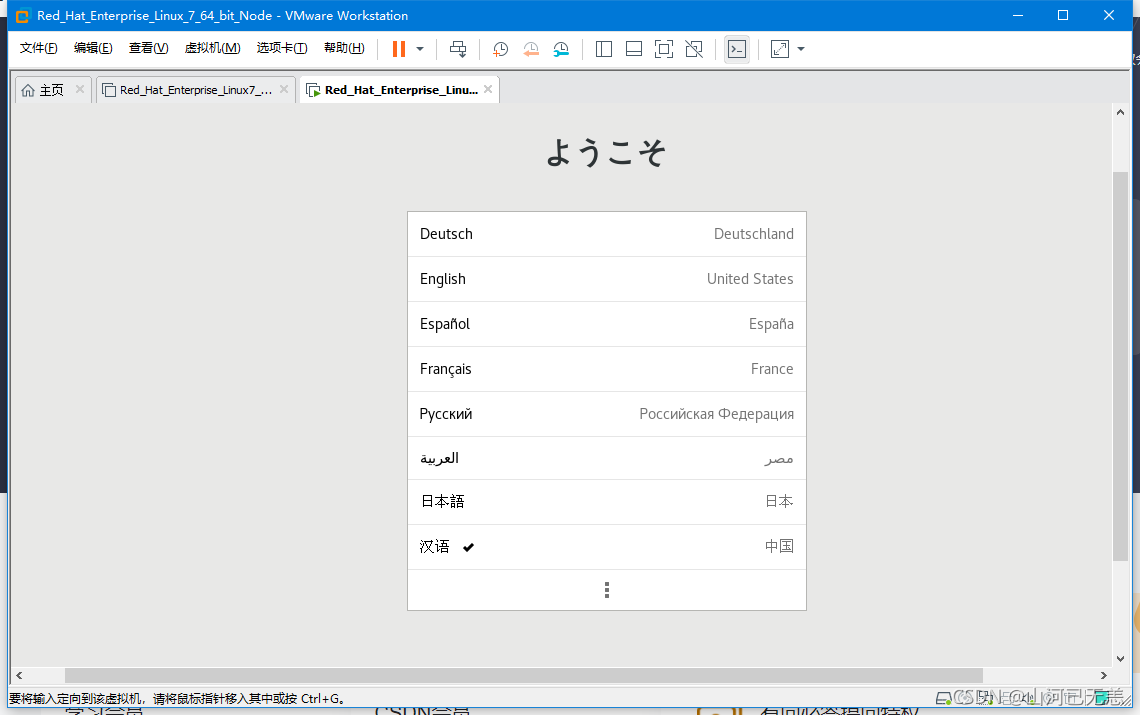This screenshot has width=1140, height=715.
Task: Enter full screen mode icon
Action: [664, 49]
